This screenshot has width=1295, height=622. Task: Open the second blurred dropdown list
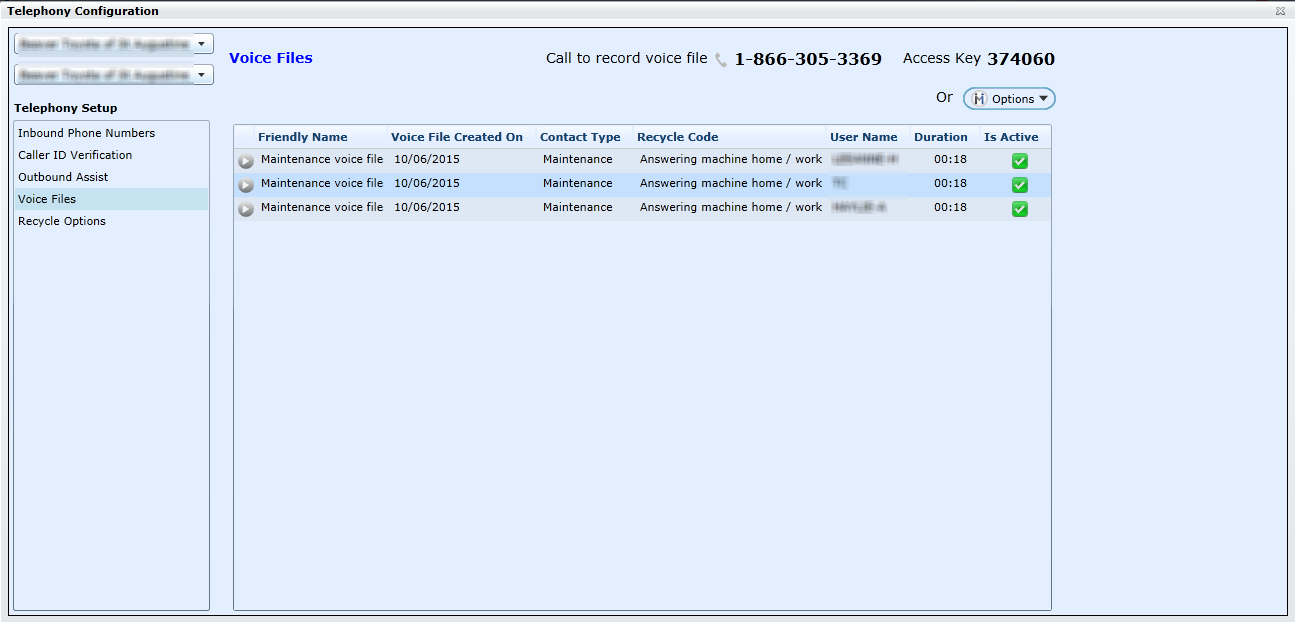pyautogui.click(x=202, y=75)
